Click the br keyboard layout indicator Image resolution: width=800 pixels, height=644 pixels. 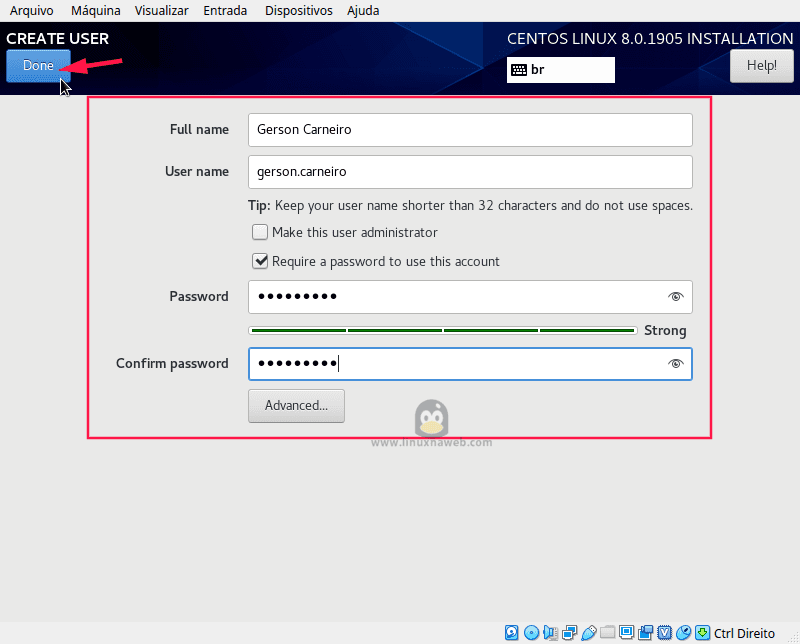pyautogui.click(x=561, y=70)
